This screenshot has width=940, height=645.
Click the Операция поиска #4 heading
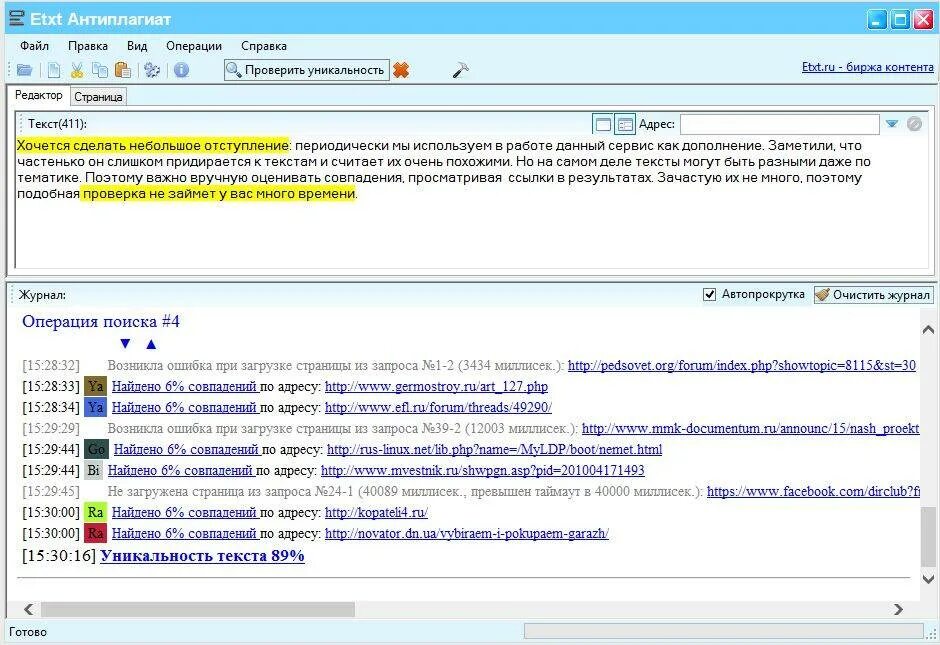101,321
